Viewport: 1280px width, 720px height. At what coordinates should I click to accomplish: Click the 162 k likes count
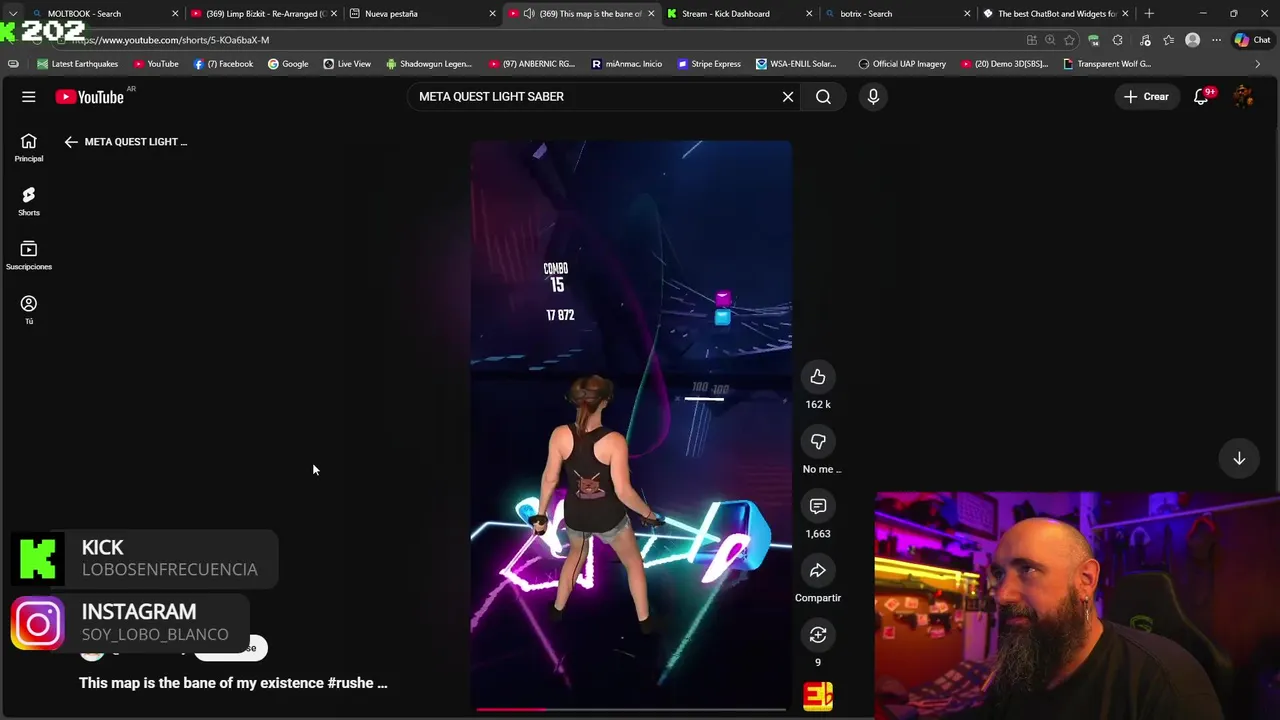pos(818,404)
